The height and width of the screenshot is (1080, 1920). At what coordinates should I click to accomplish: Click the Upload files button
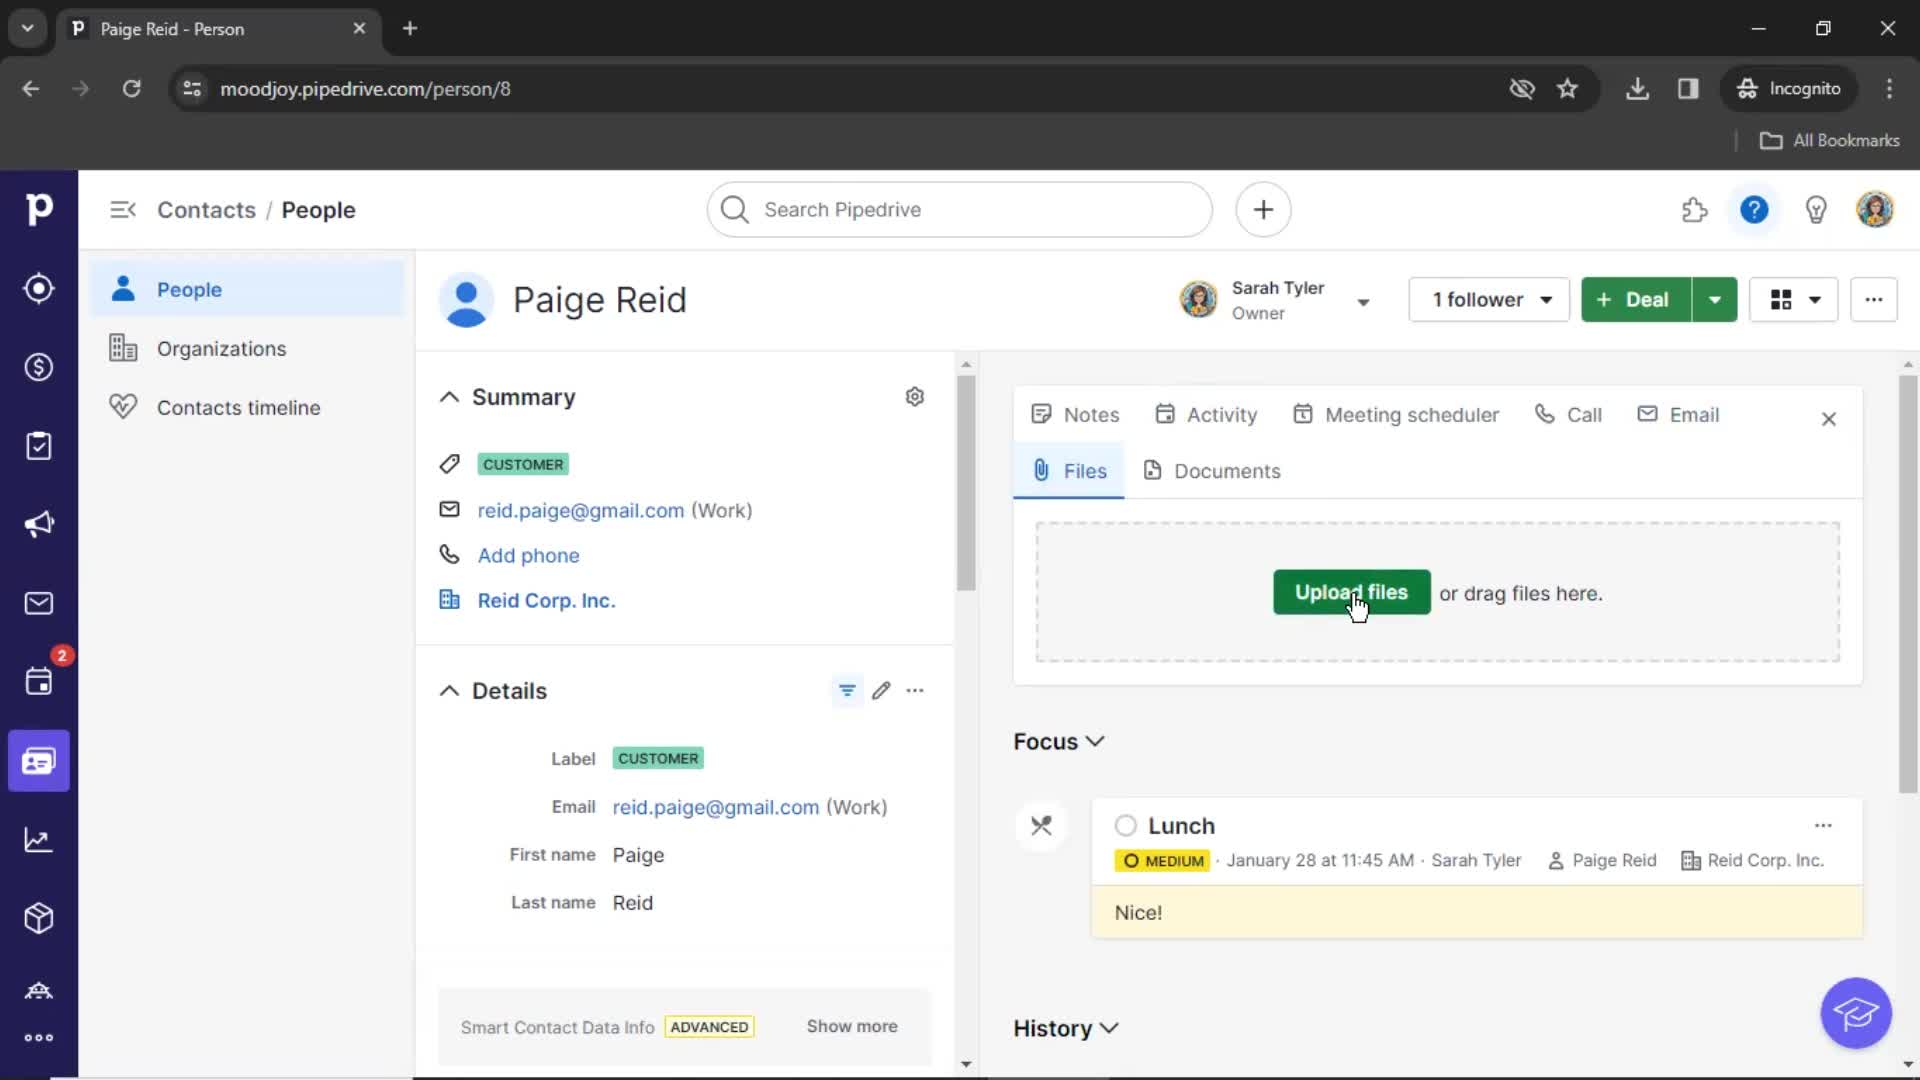pyautogui.click(x=1350, y=592)
